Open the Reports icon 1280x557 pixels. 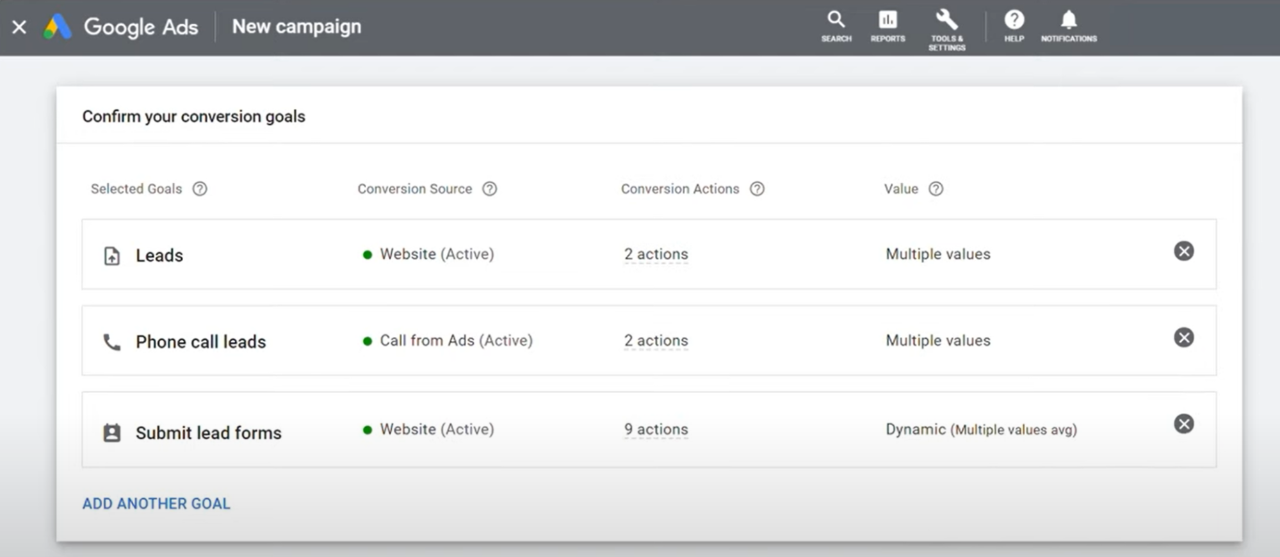point(887,25)
